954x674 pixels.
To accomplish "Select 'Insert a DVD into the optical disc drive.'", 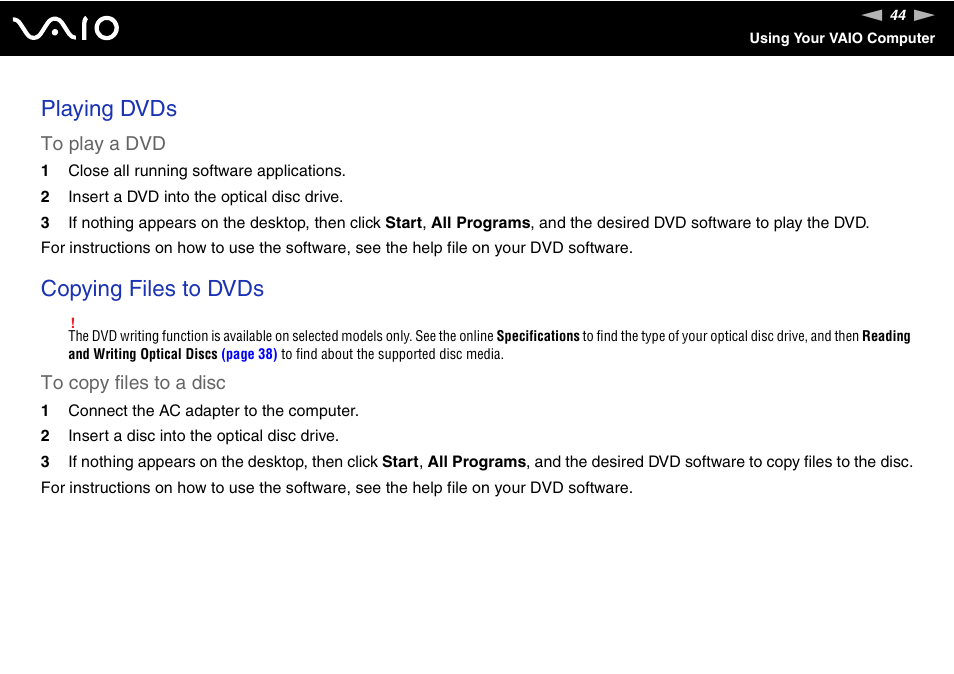I will 206,197.
